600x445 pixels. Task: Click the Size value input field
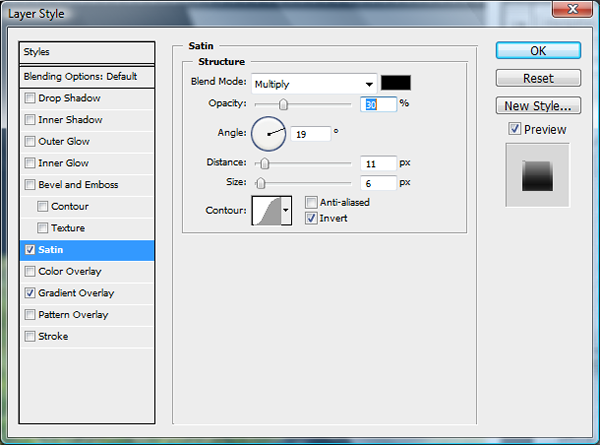pos(378,183)
